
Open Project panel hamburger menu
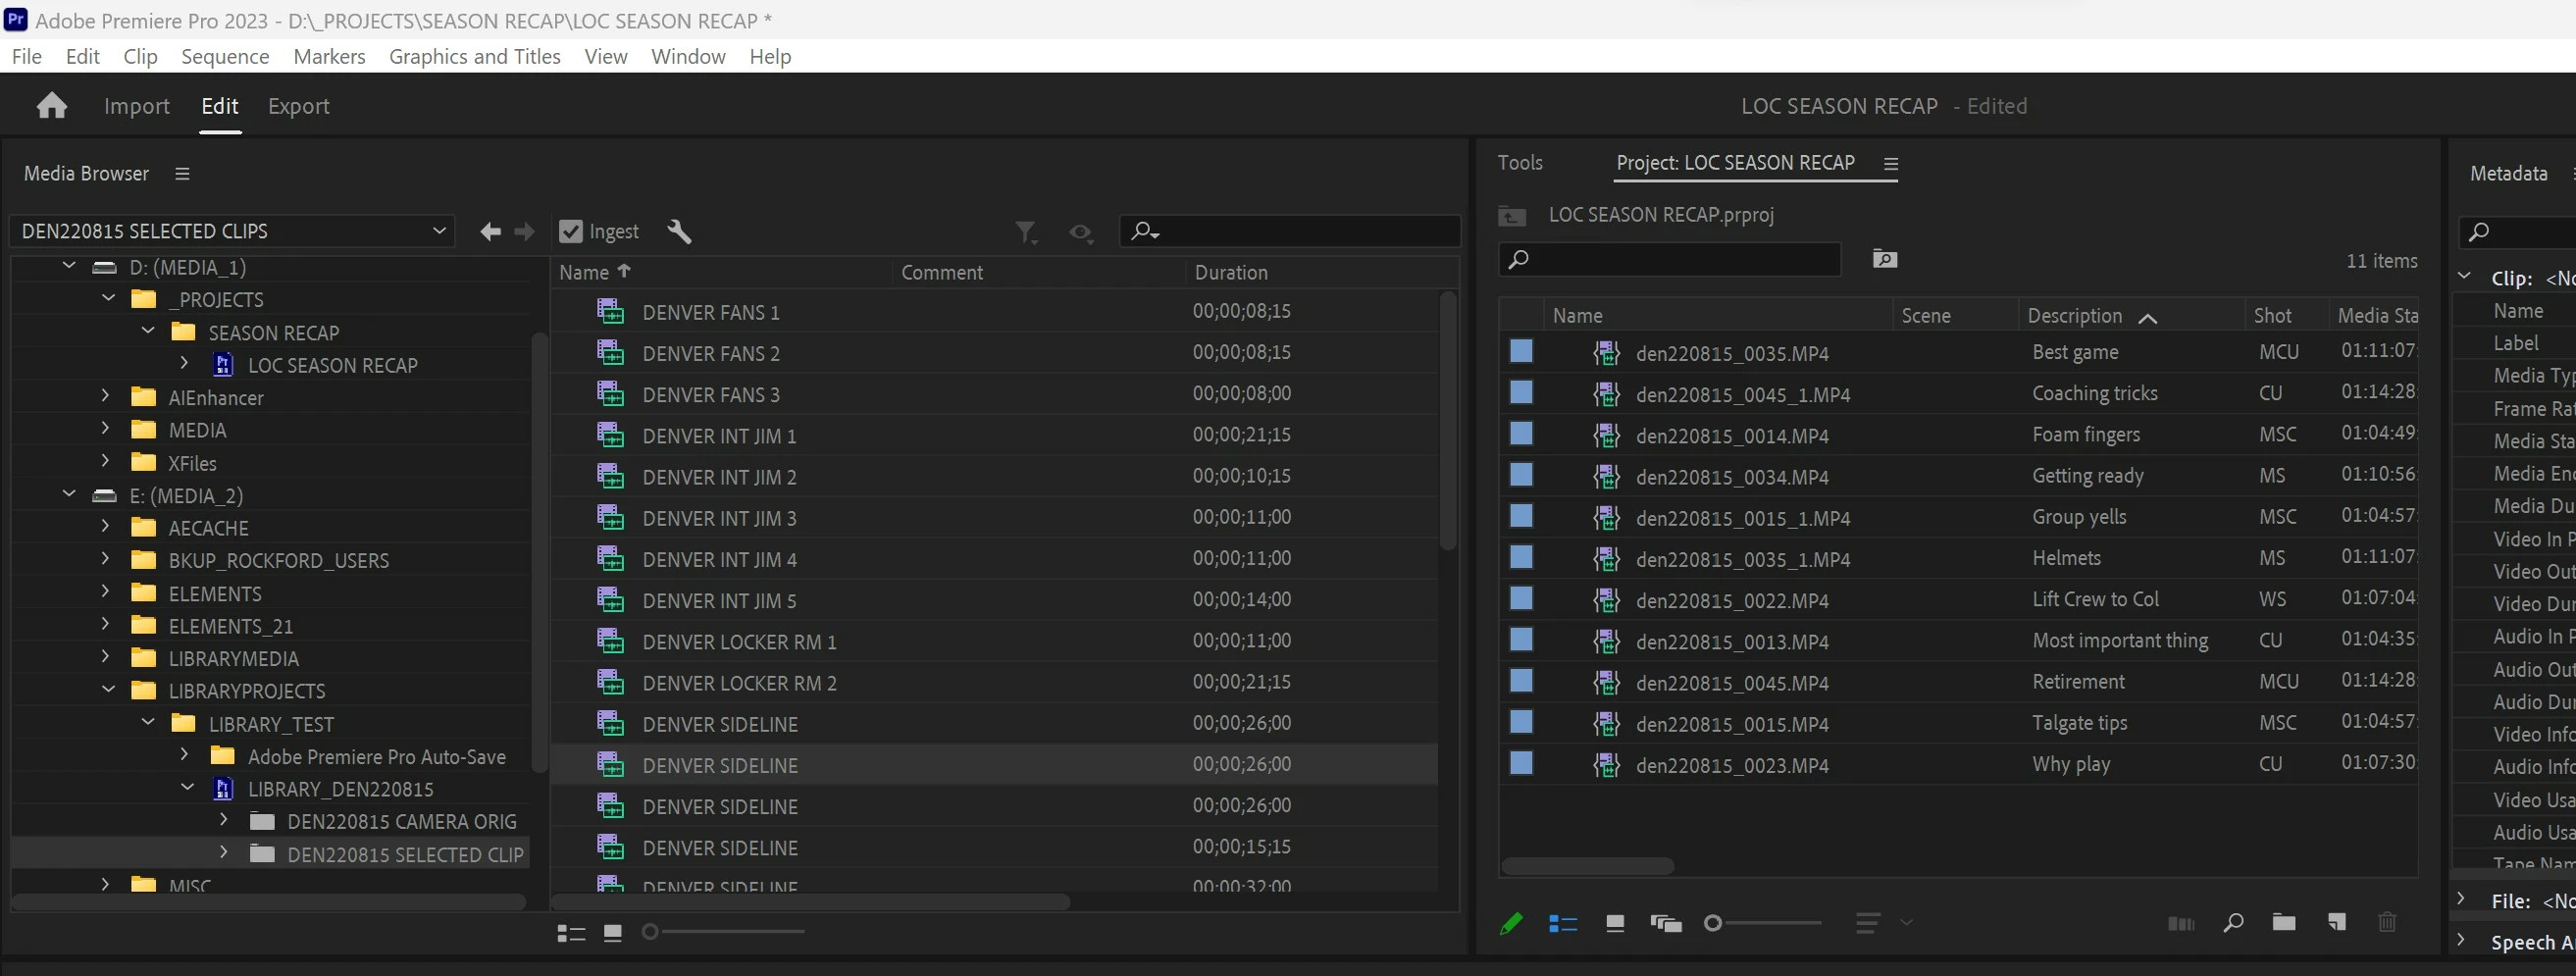[1890, 164]
